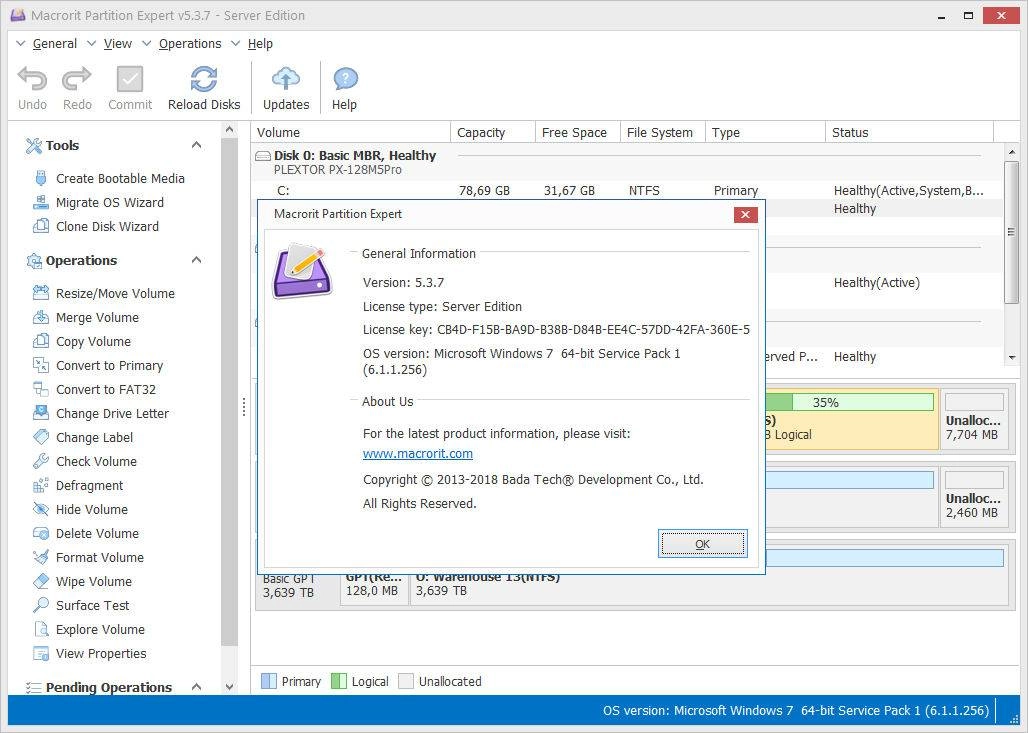Select 2,460 MB unallocated block

974,497
